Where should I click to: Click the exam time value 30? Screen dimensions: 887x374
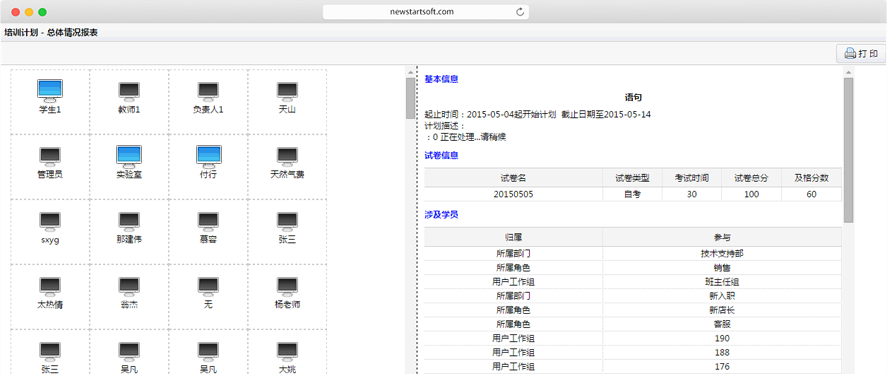pyautogui.click(x=691, y=194)
